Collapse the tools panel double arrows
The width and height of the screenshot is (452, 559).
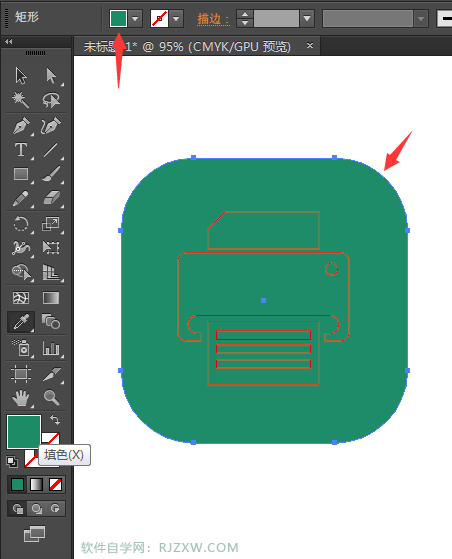[x=9, y=42]
